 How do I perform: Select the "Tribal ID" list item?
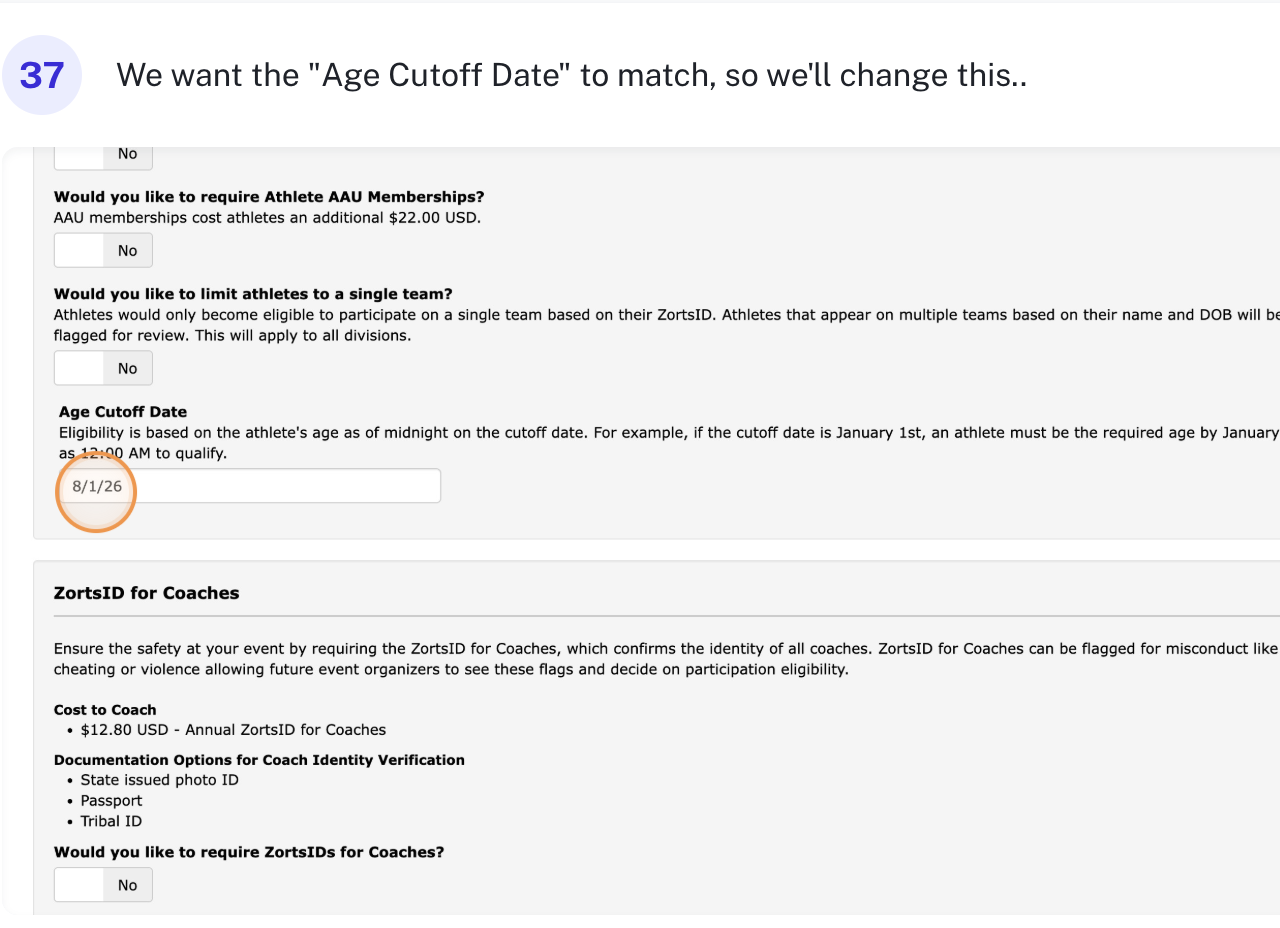point(111,821)
